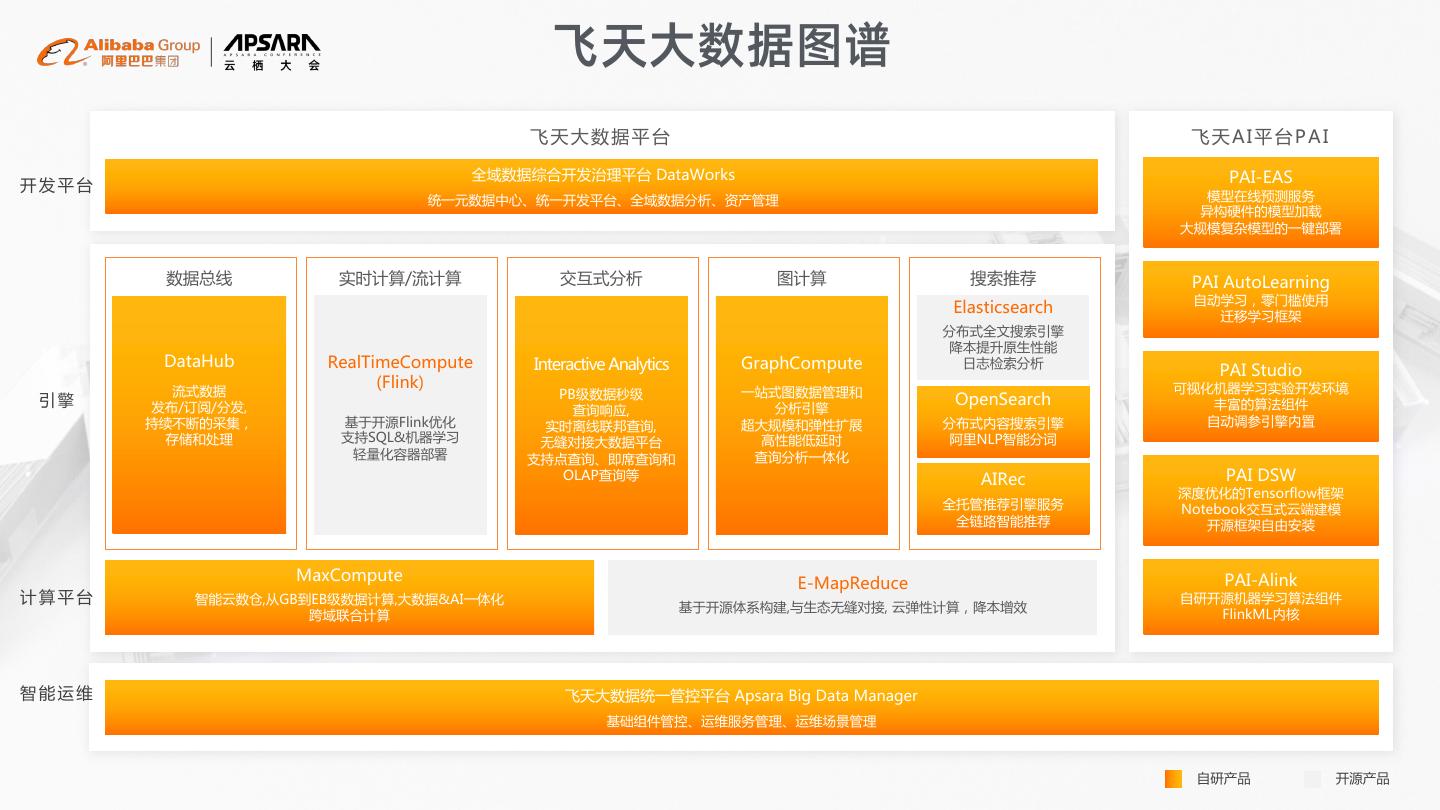Image resolution: width=1440 pixels, height=810 pixels.
Task: Select the DataWorks platform banner
Action: click(601, 186)
